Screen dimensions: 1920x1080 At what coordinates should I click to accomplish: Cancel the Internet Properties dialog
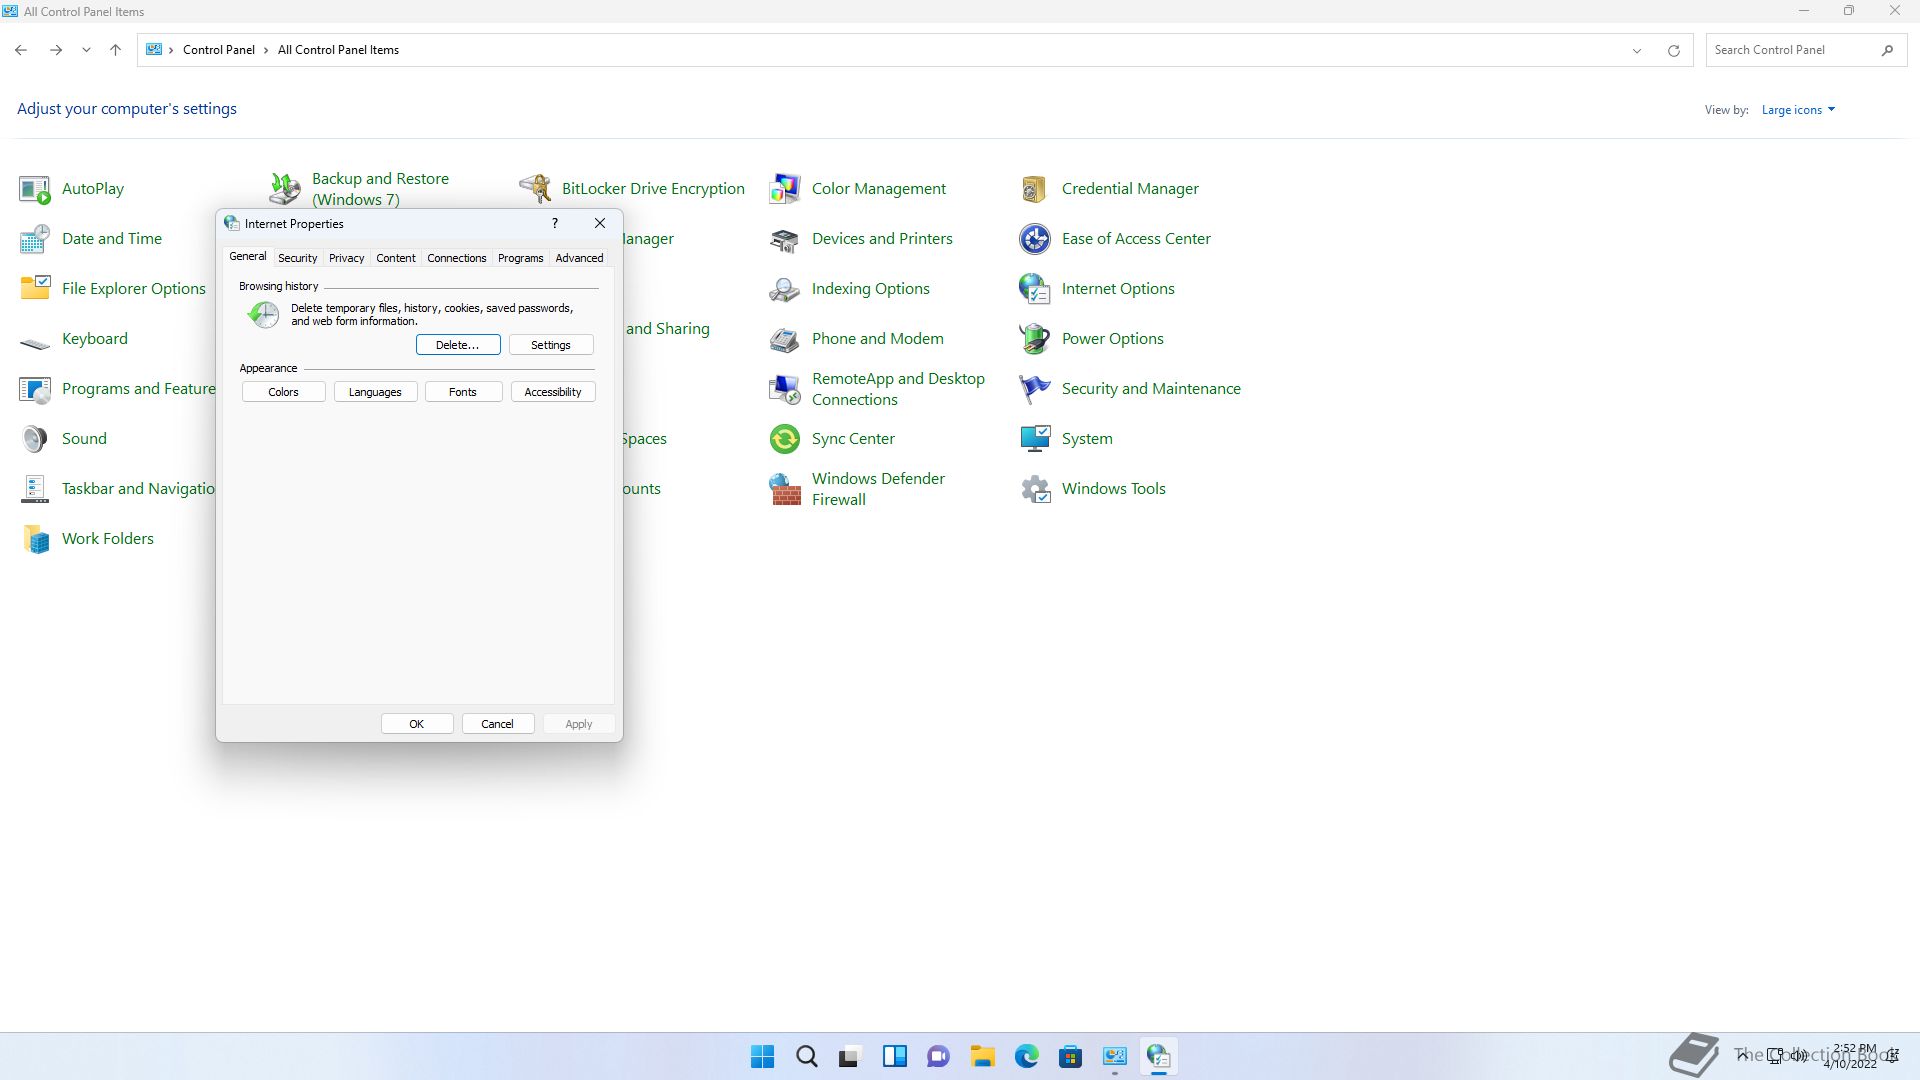coord(497,724)
